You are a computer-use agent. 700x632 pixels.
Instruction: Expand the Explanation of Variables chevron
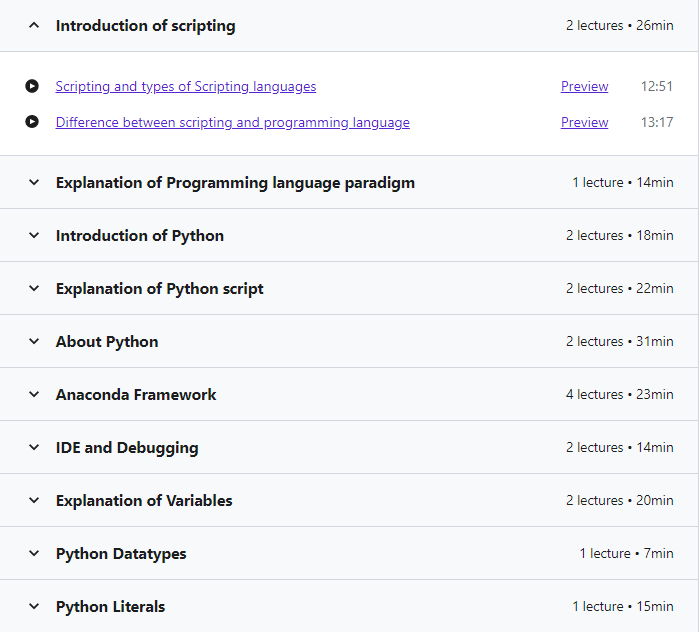point(34,501)
